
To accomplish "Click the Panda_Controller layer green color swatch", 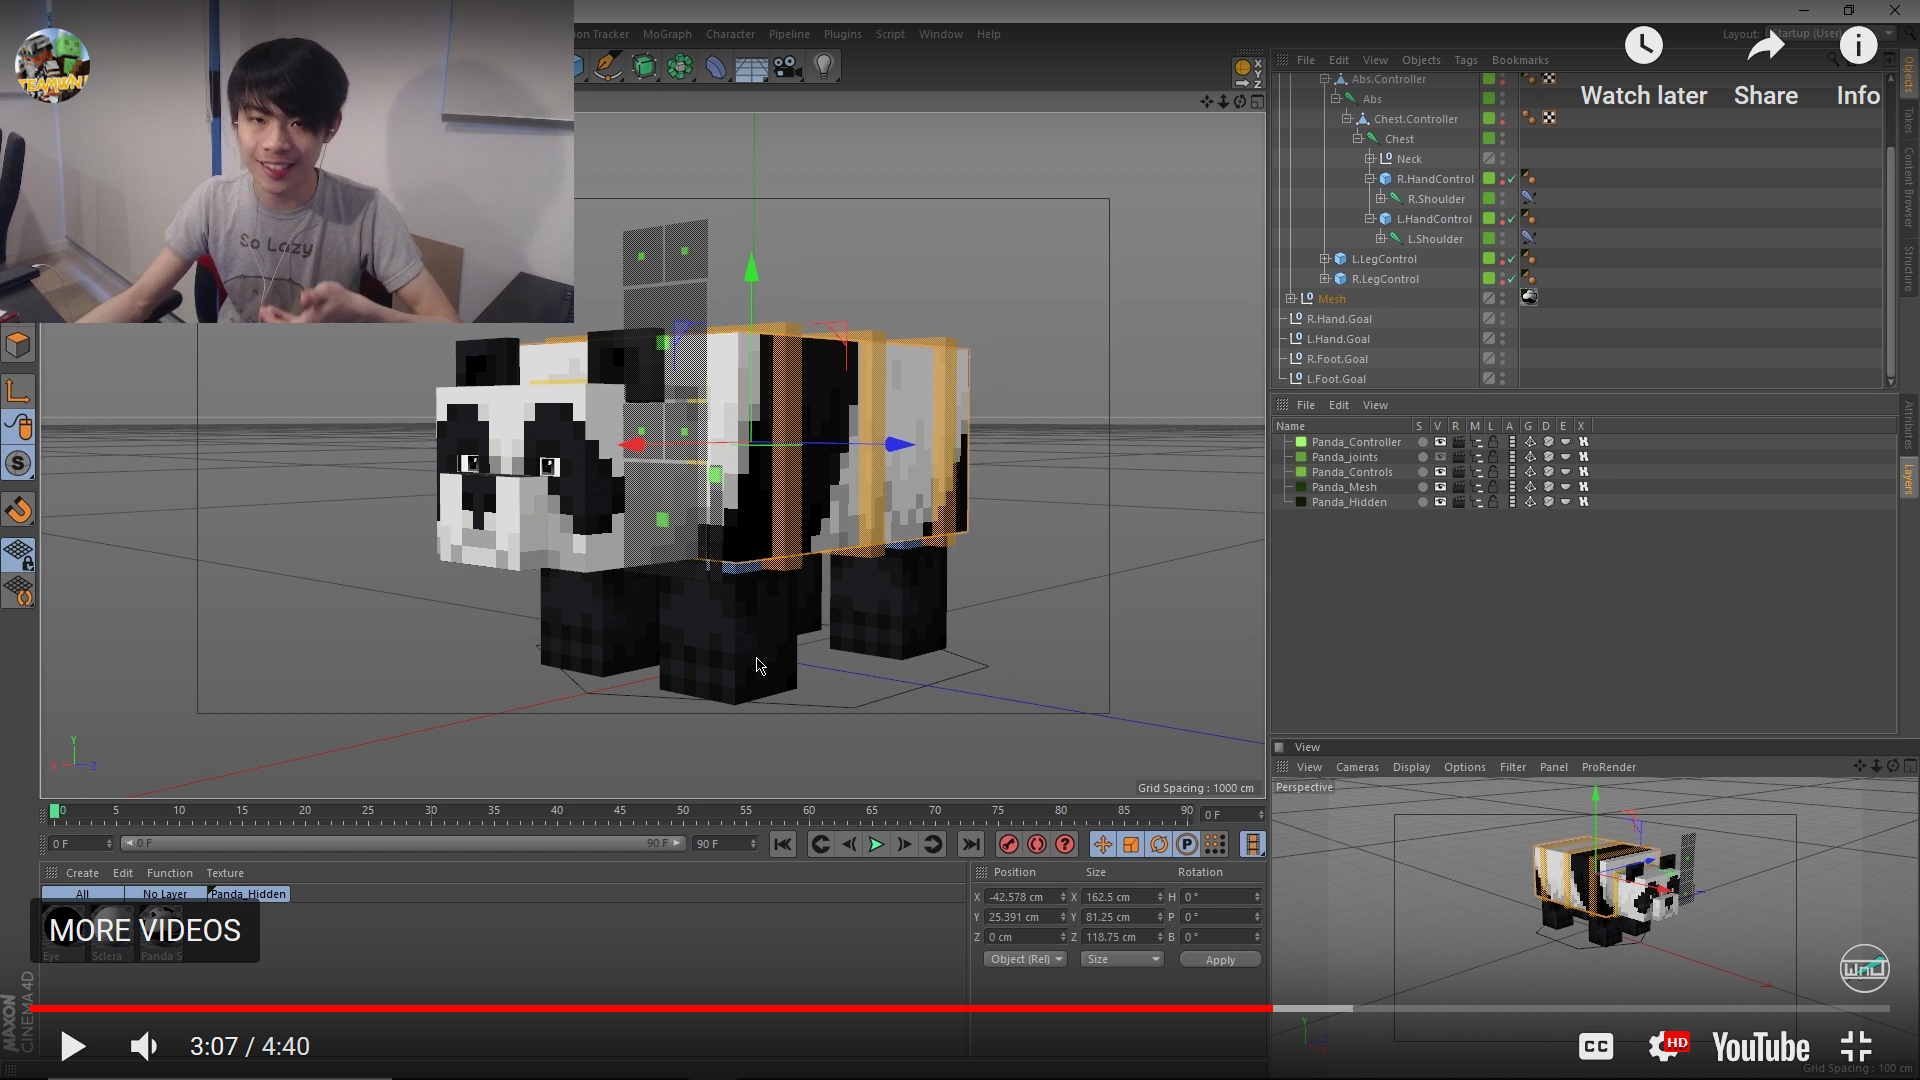I will (1301, 442).
